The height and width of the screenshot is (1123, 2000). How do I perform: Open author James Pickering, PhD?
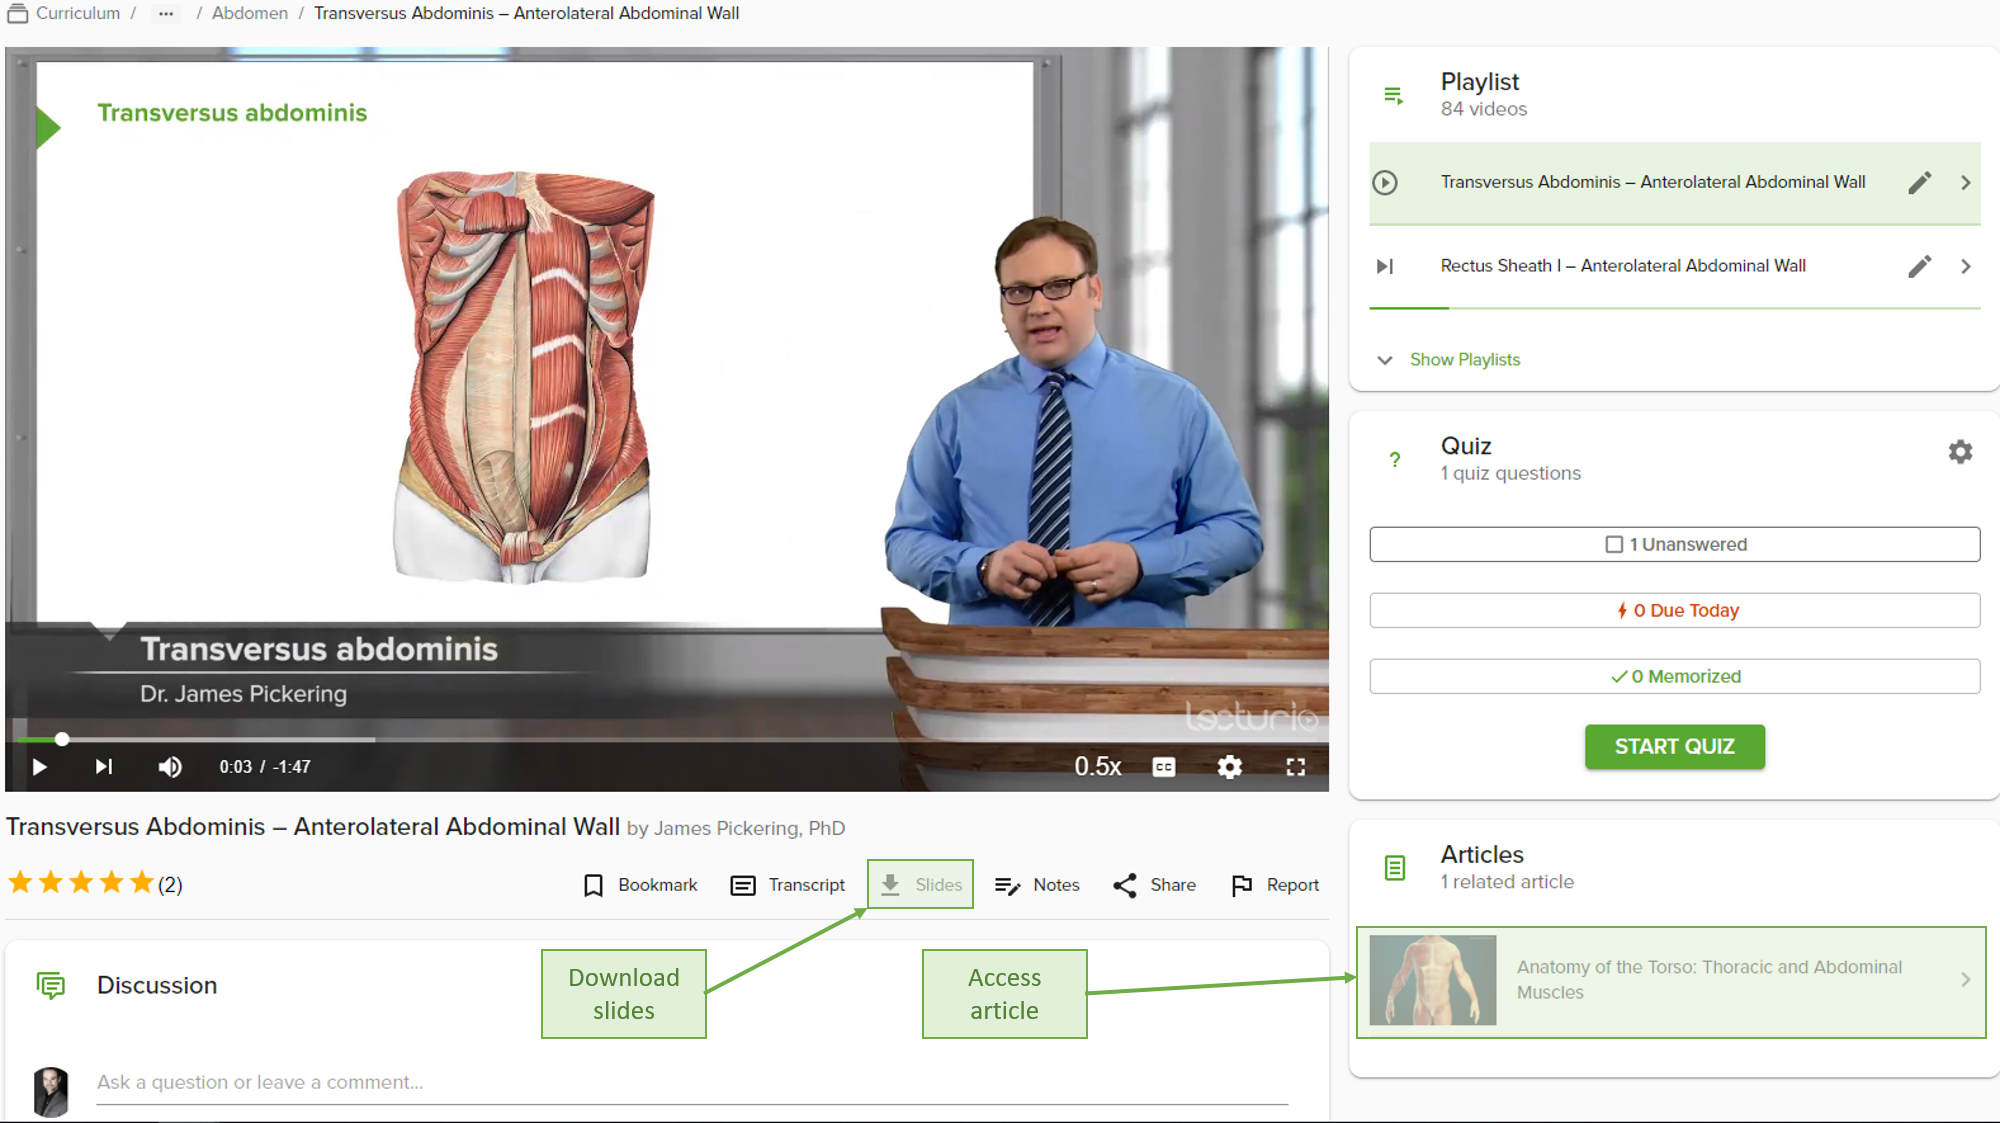pos(749,828)
